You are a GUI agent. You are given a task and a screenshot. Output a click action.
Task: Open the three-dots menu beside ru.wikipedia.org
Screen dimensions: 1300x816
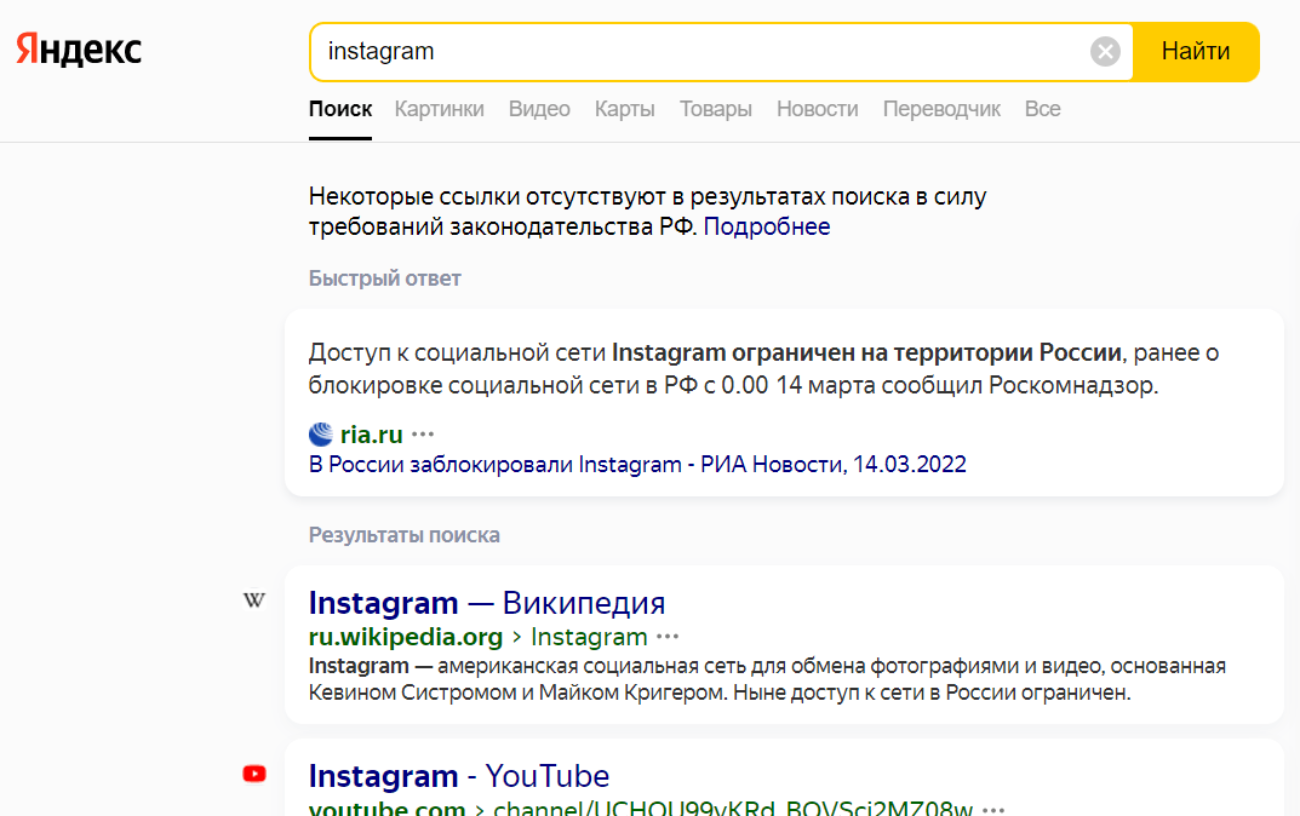pos(668,636)
